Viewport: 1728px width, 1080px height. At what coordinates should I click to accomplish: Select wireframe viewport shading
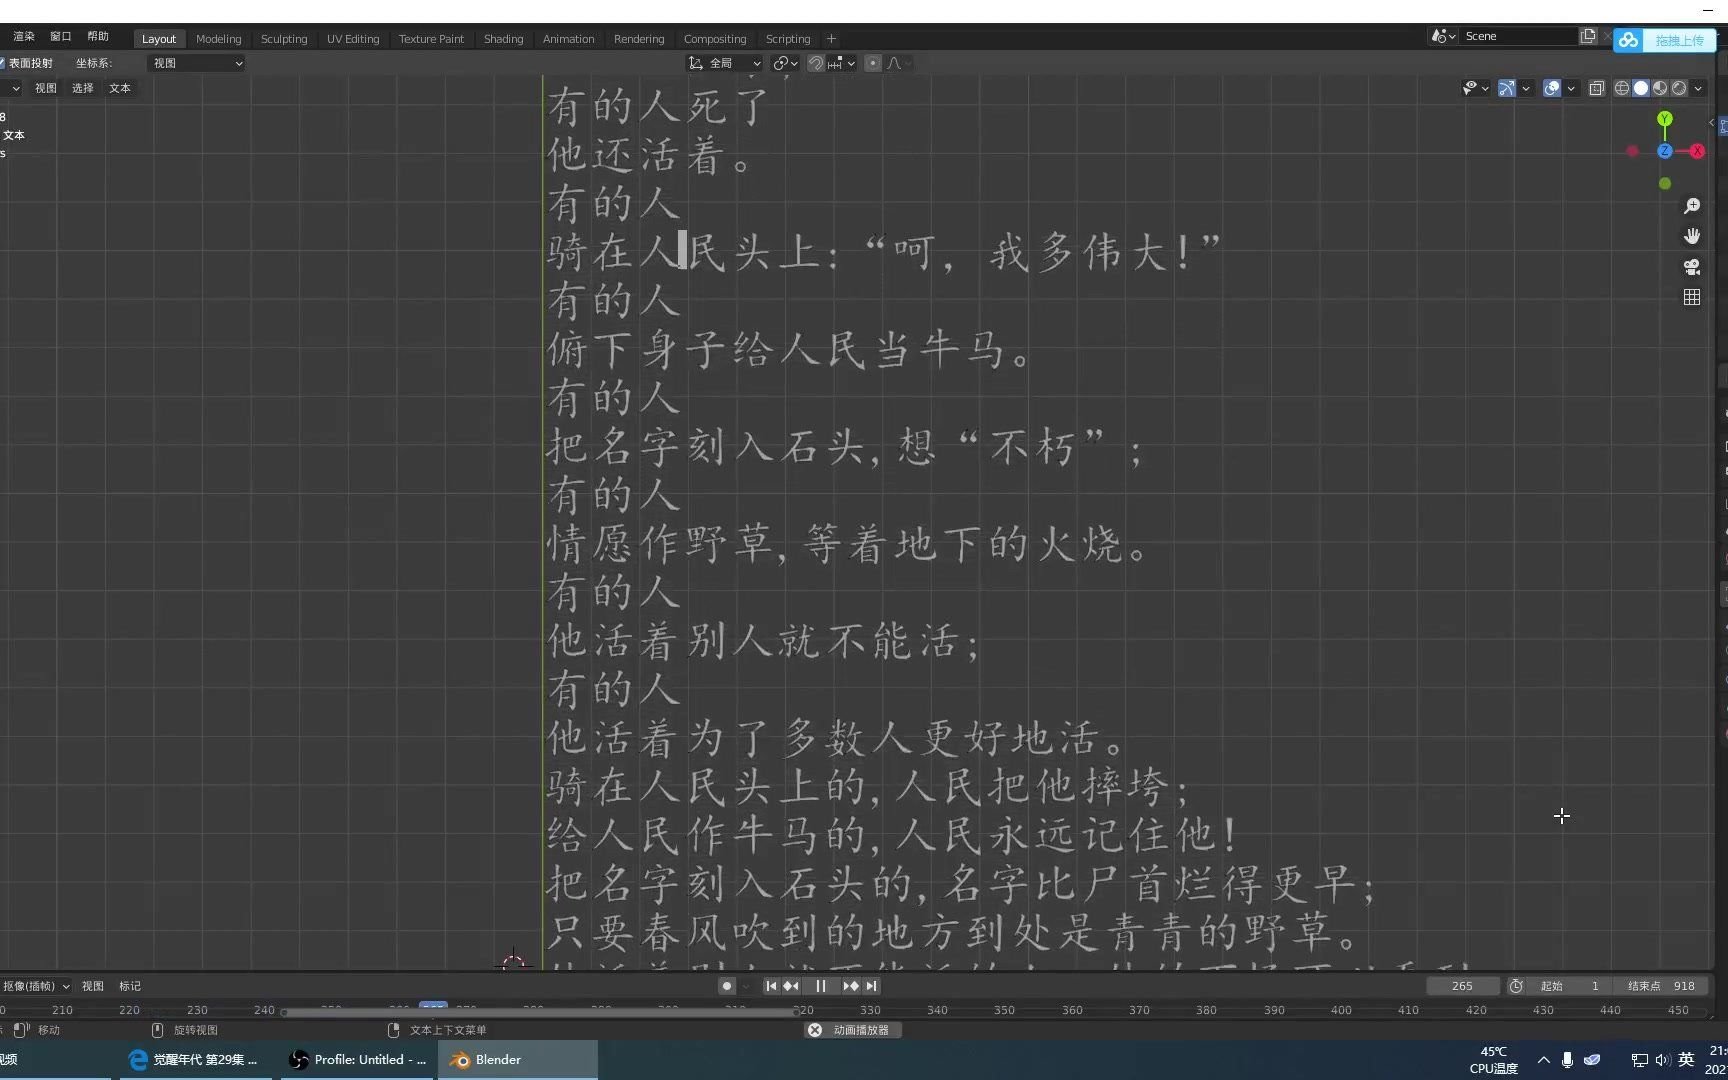tap(1622, 88)
